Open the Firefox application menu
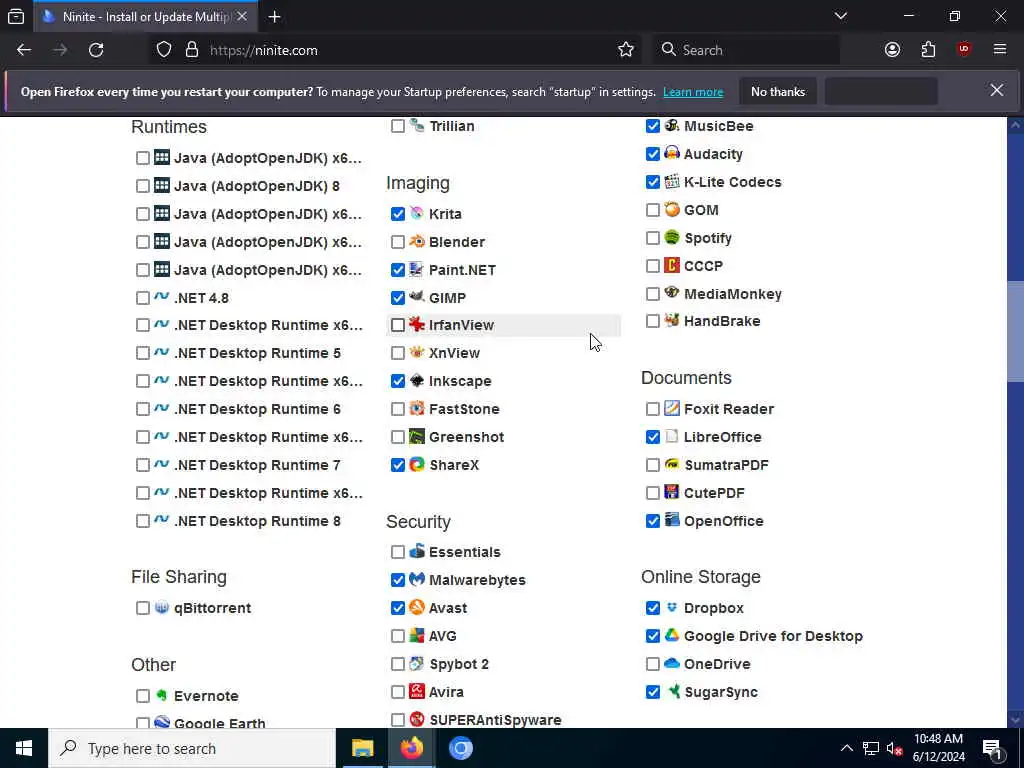Viewport: 1024px width, 768px height. (x=1000, y=50)
